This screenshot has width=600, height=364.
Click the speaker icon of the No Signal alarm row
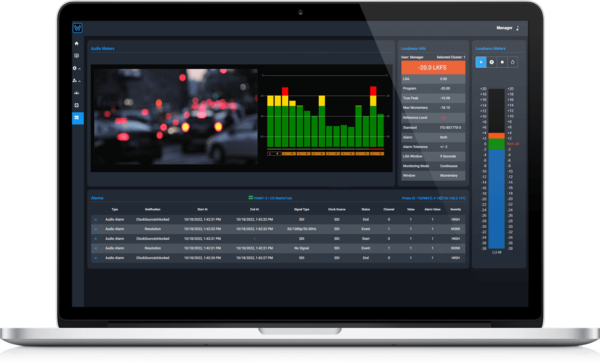point(95,248)
